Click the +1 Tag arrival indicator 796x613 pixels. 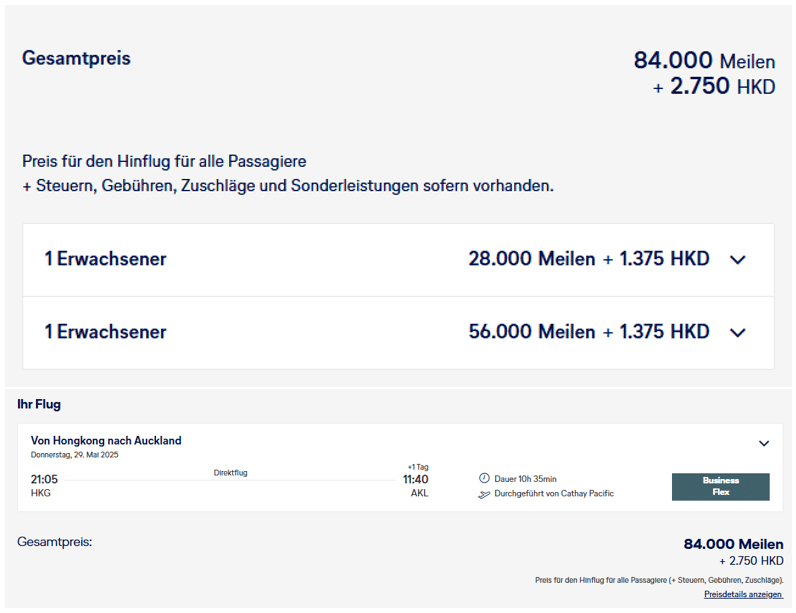[417, 467]
